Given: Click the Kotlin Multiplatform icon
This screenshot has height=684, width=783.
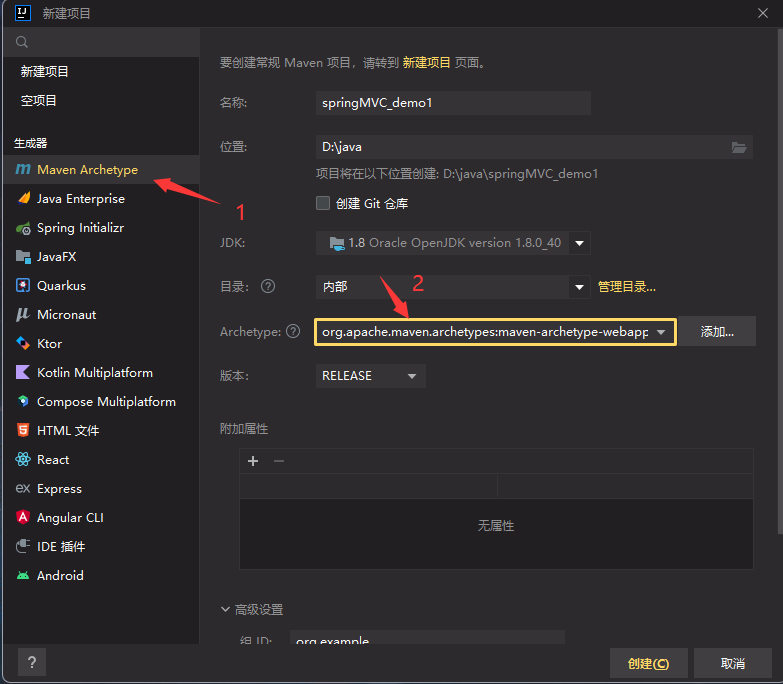Looking at the screenshot, I should (x=23, y=372).
